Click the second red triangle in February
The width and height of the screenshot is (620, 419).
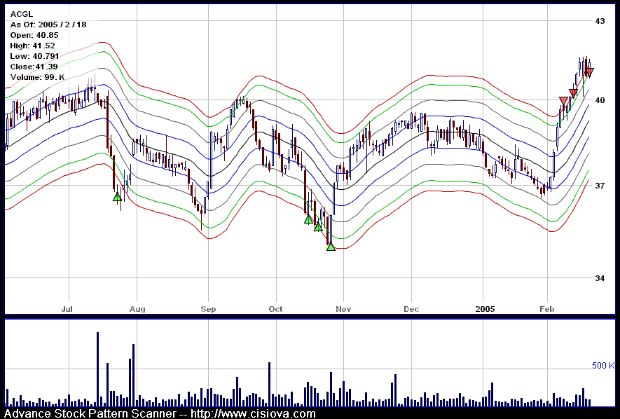[573, 93]
